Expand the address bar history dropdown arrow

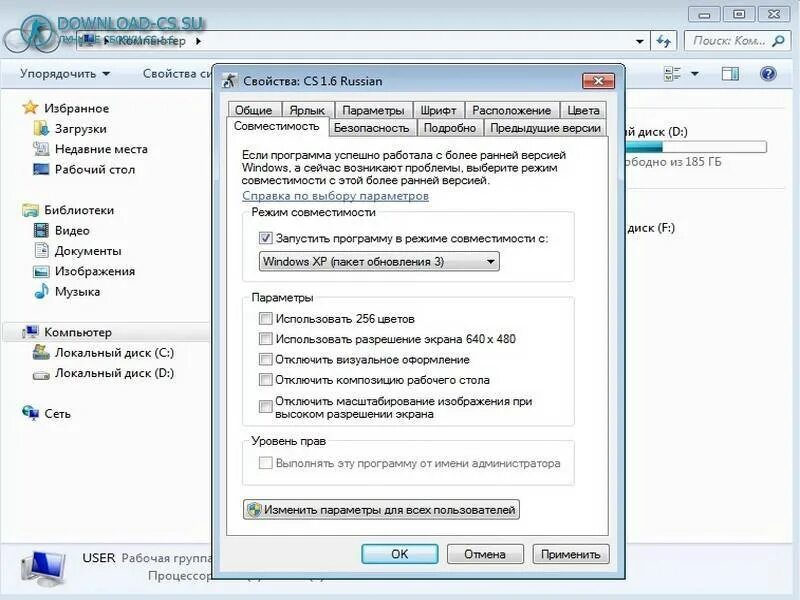pyautogui.click(x=639, y=41)
